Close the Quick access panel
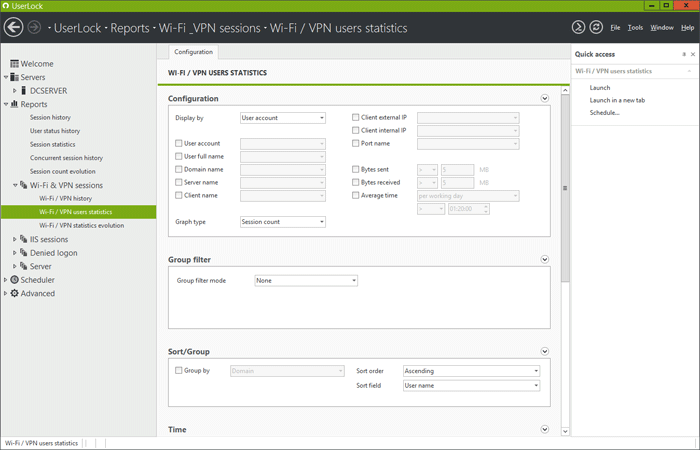Viewport: 700px width, 450px height. (693, 54)
